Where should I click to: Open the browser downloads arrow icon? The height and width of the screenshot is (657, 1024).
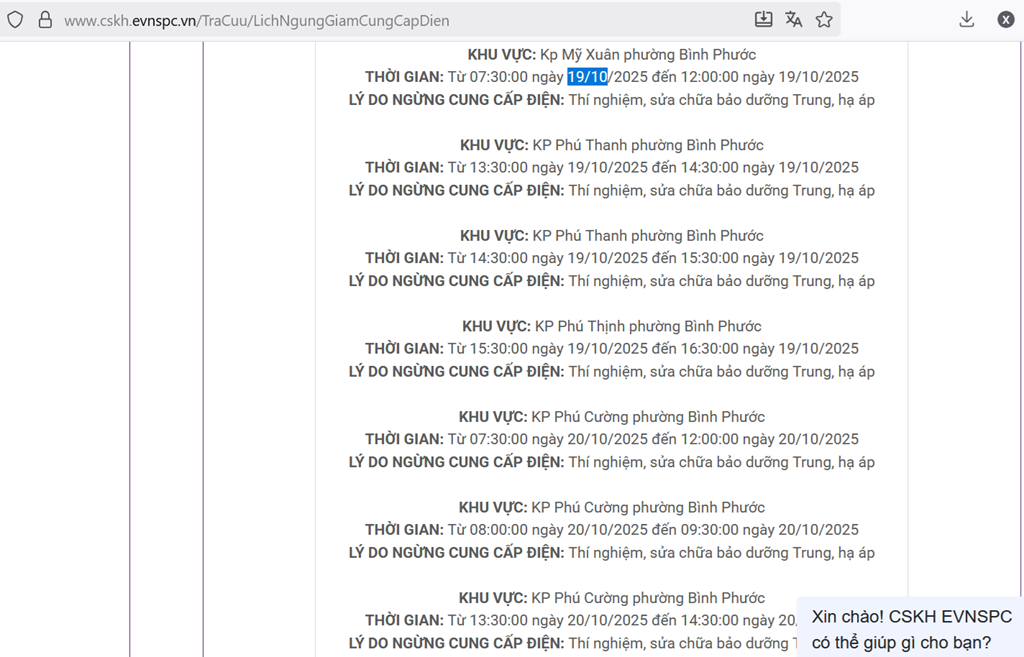pyautogui.click(x=966, y=20)
